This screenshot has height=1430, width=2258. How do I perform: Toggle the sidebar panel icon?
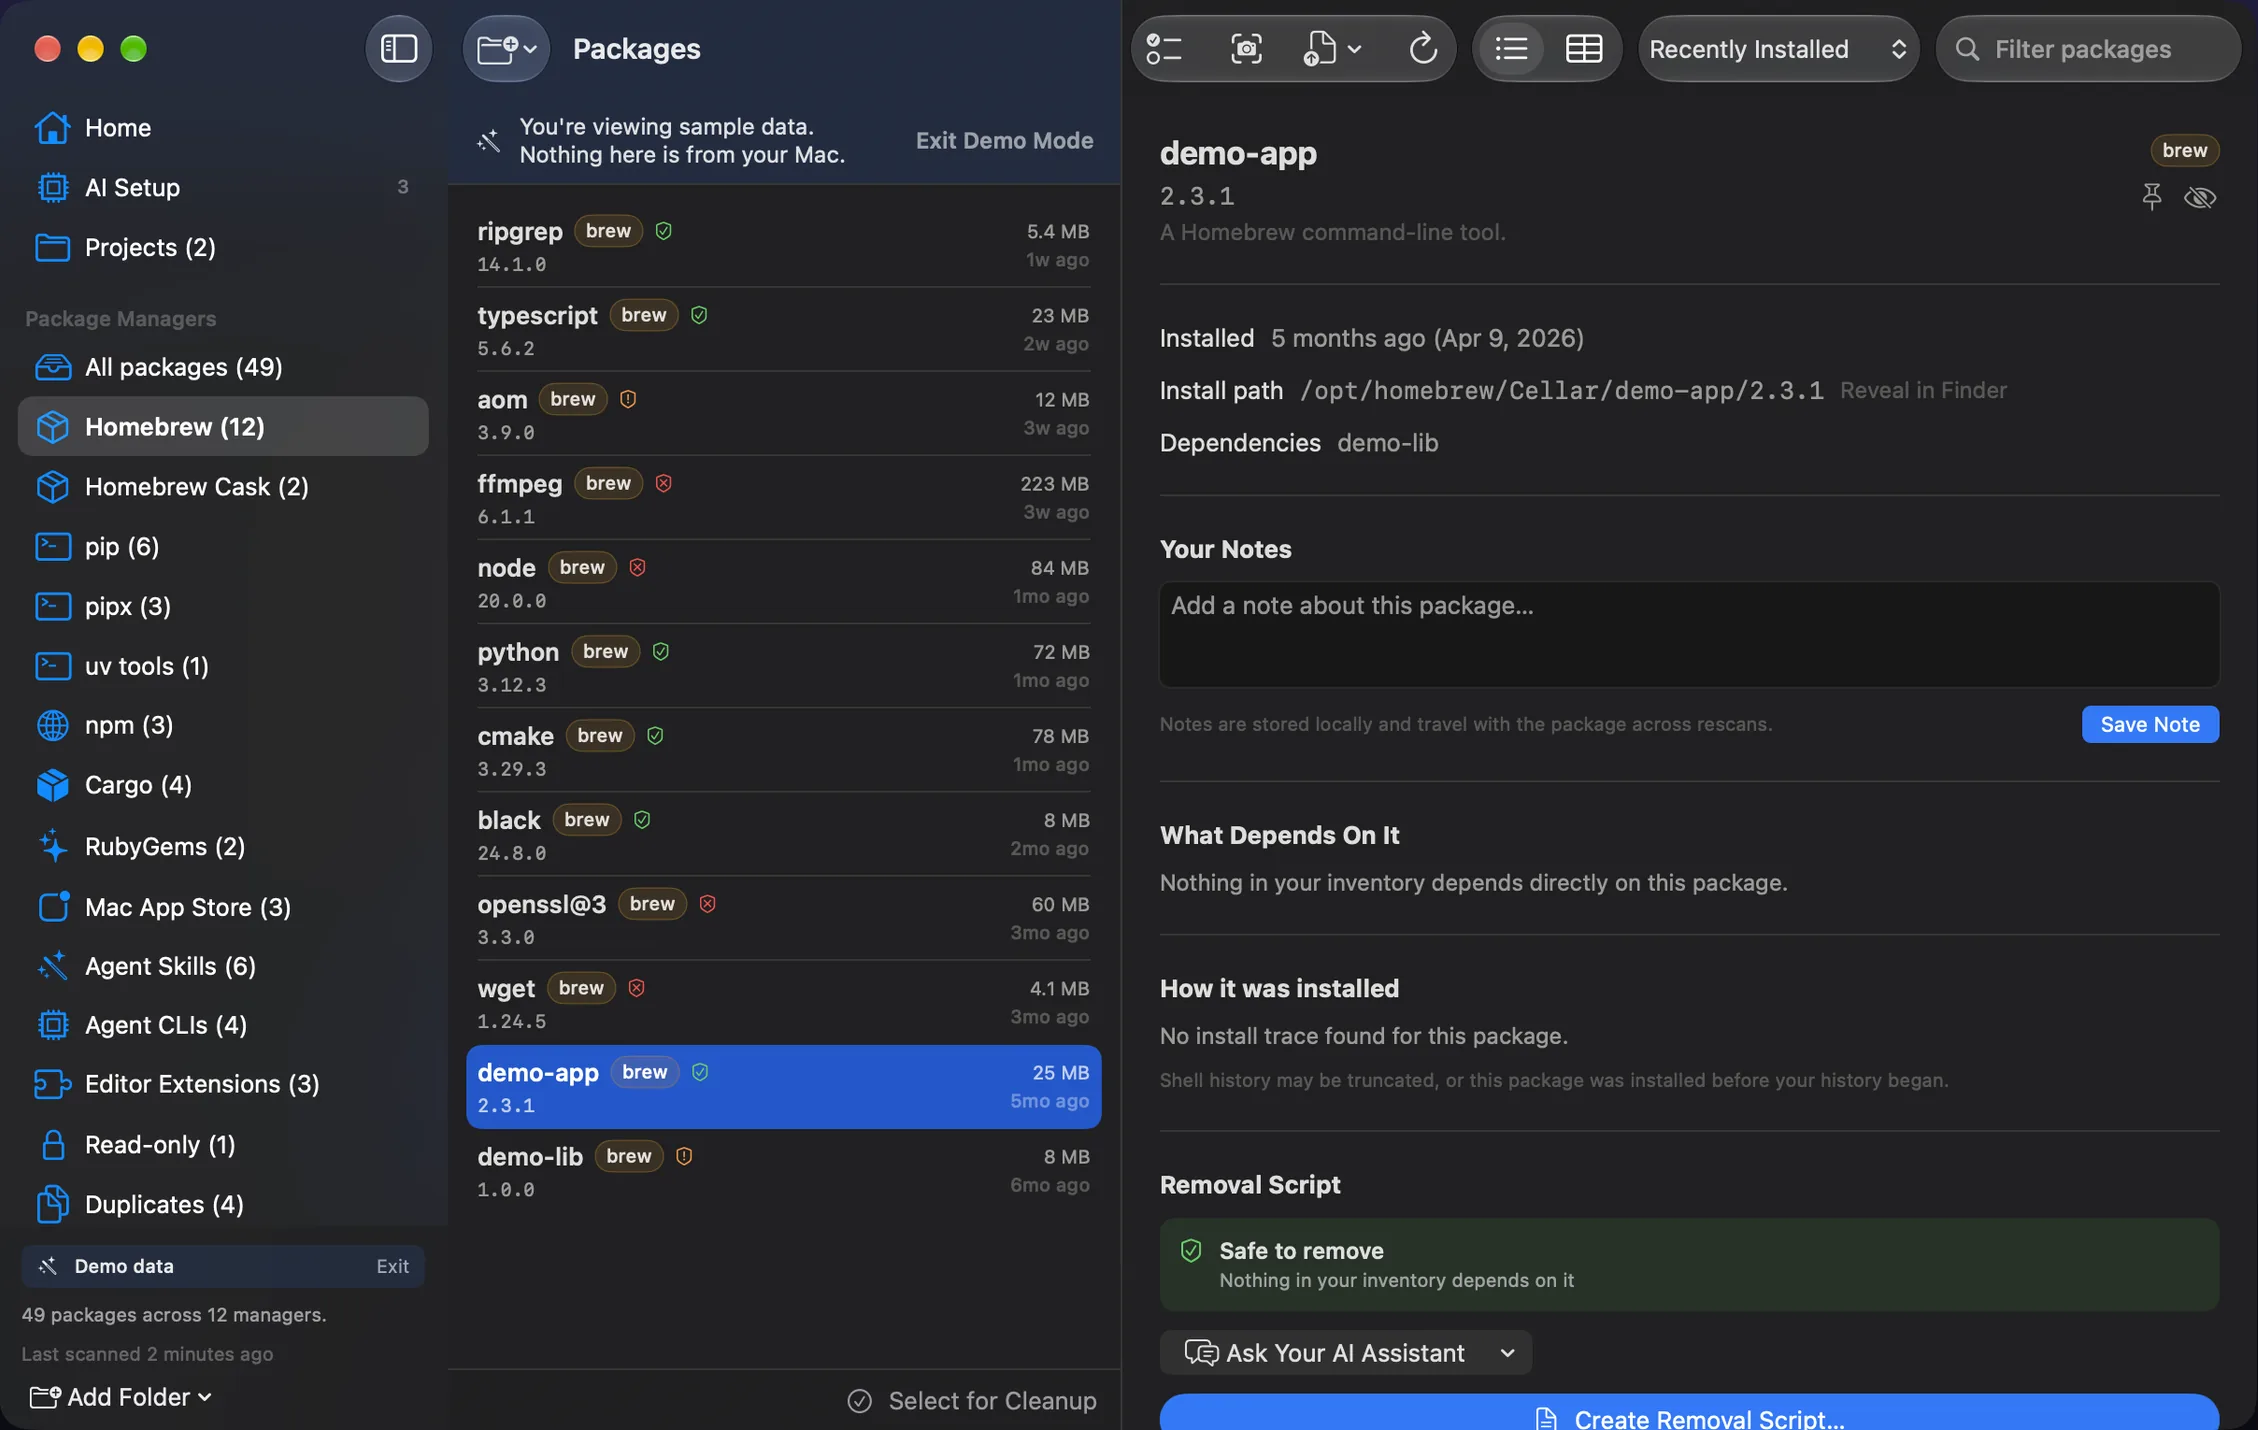tap(398, 48)
